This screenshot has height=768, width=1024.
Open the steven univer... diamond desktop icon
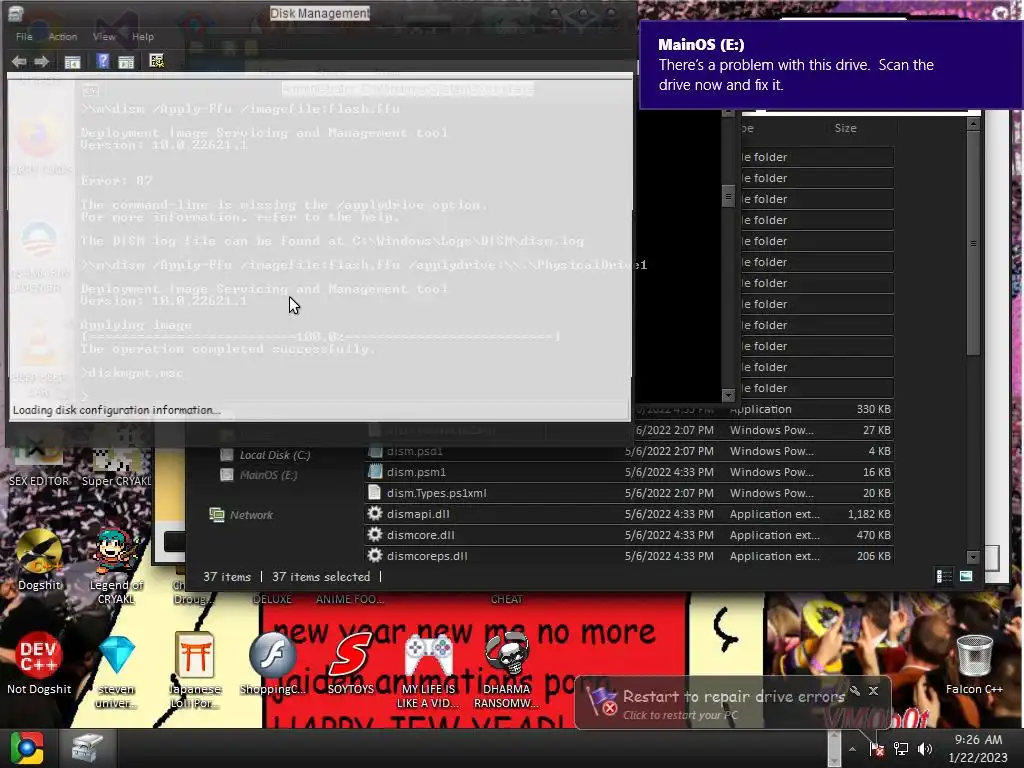[x=117, y=671]
